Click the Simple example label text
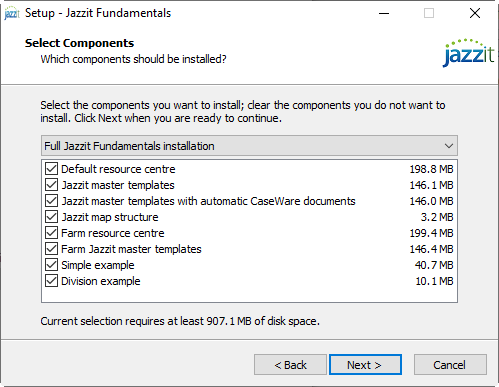Screen dimensions: 499x387 pyautogui.click(x=98, y=265)
